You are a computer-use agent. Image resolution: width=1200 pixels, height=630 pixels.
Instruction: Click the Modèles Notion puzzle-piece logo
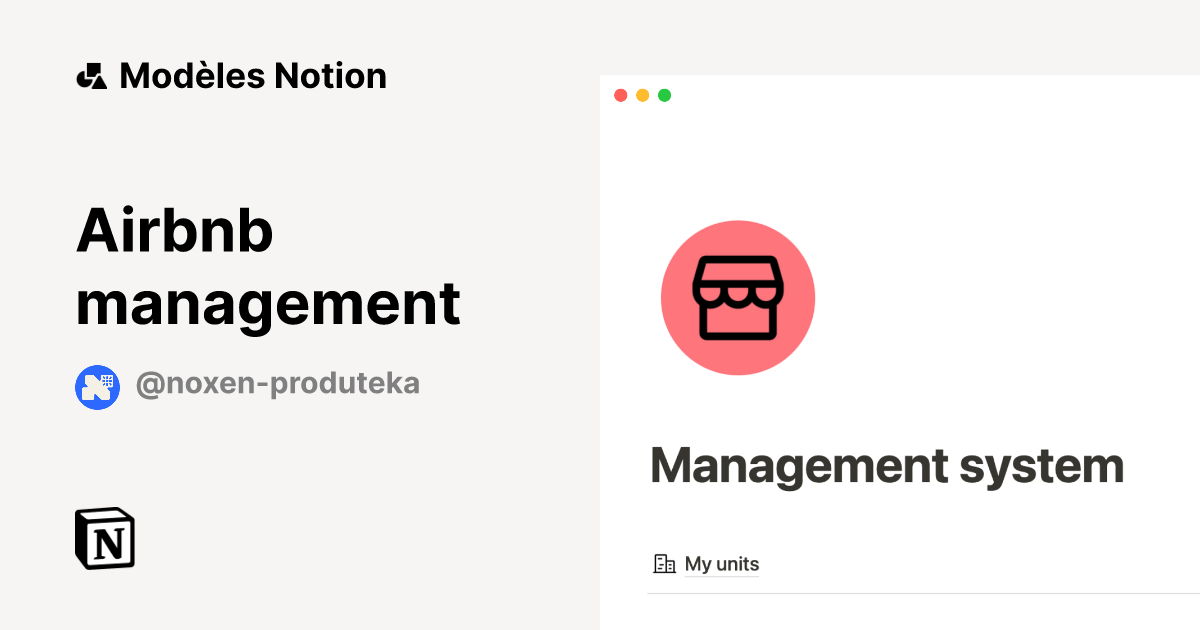(x=91, y=75)
